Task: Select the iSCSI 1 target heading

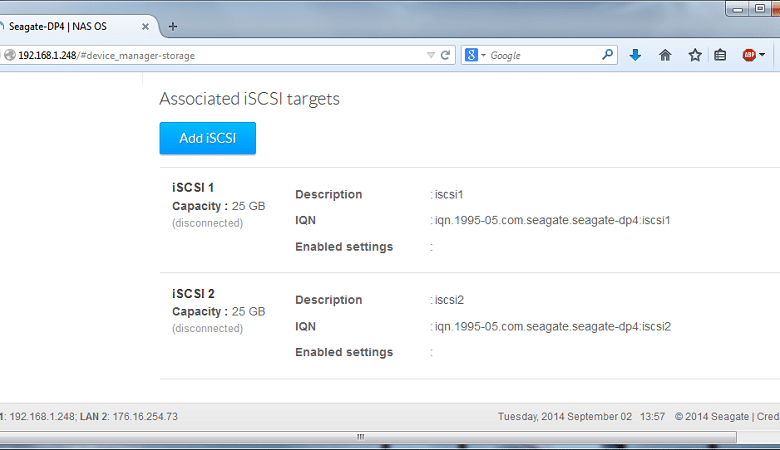Action: (x=193, y=187)
